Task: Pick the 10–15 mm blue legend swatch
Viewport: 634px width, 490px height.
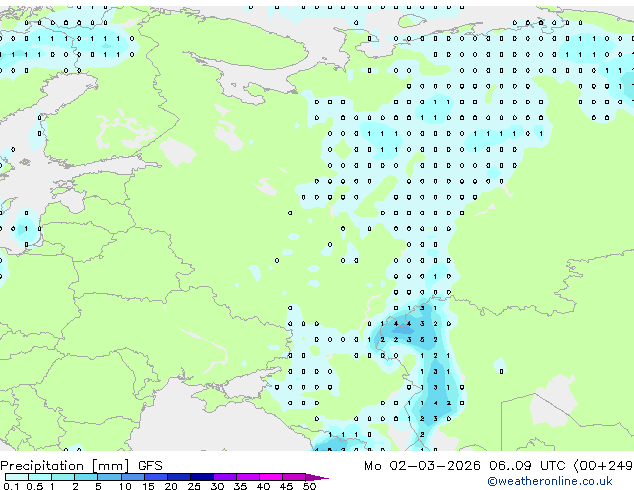Action: point(133,477)
